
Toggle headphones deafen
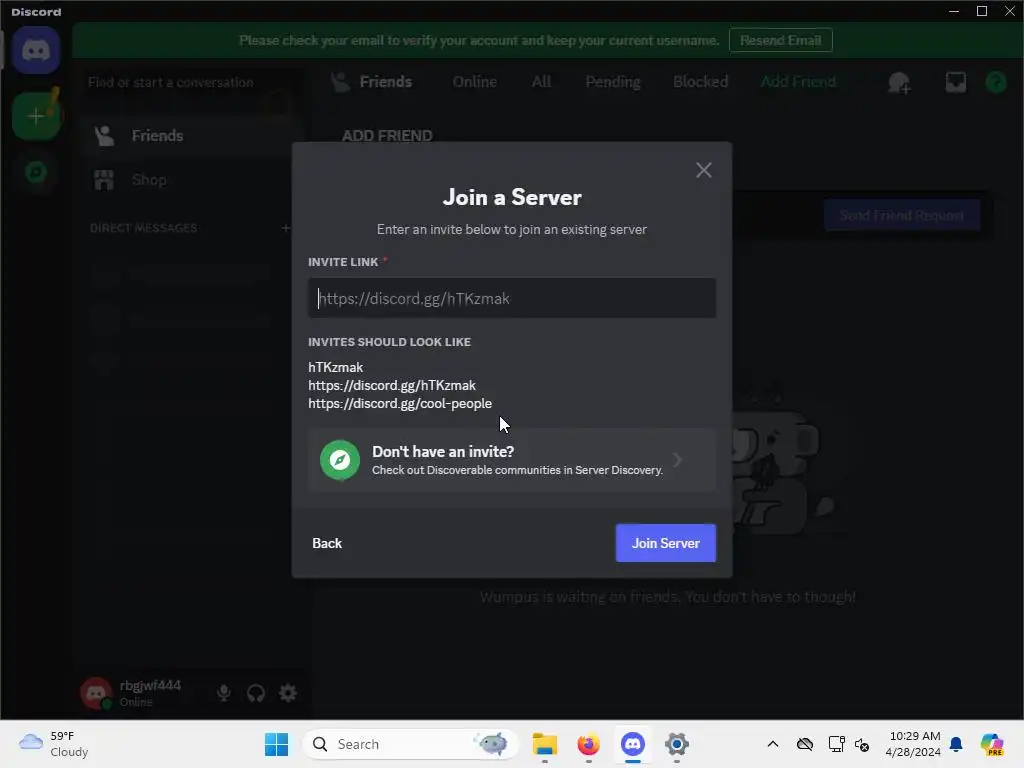[x=256, y=693]
